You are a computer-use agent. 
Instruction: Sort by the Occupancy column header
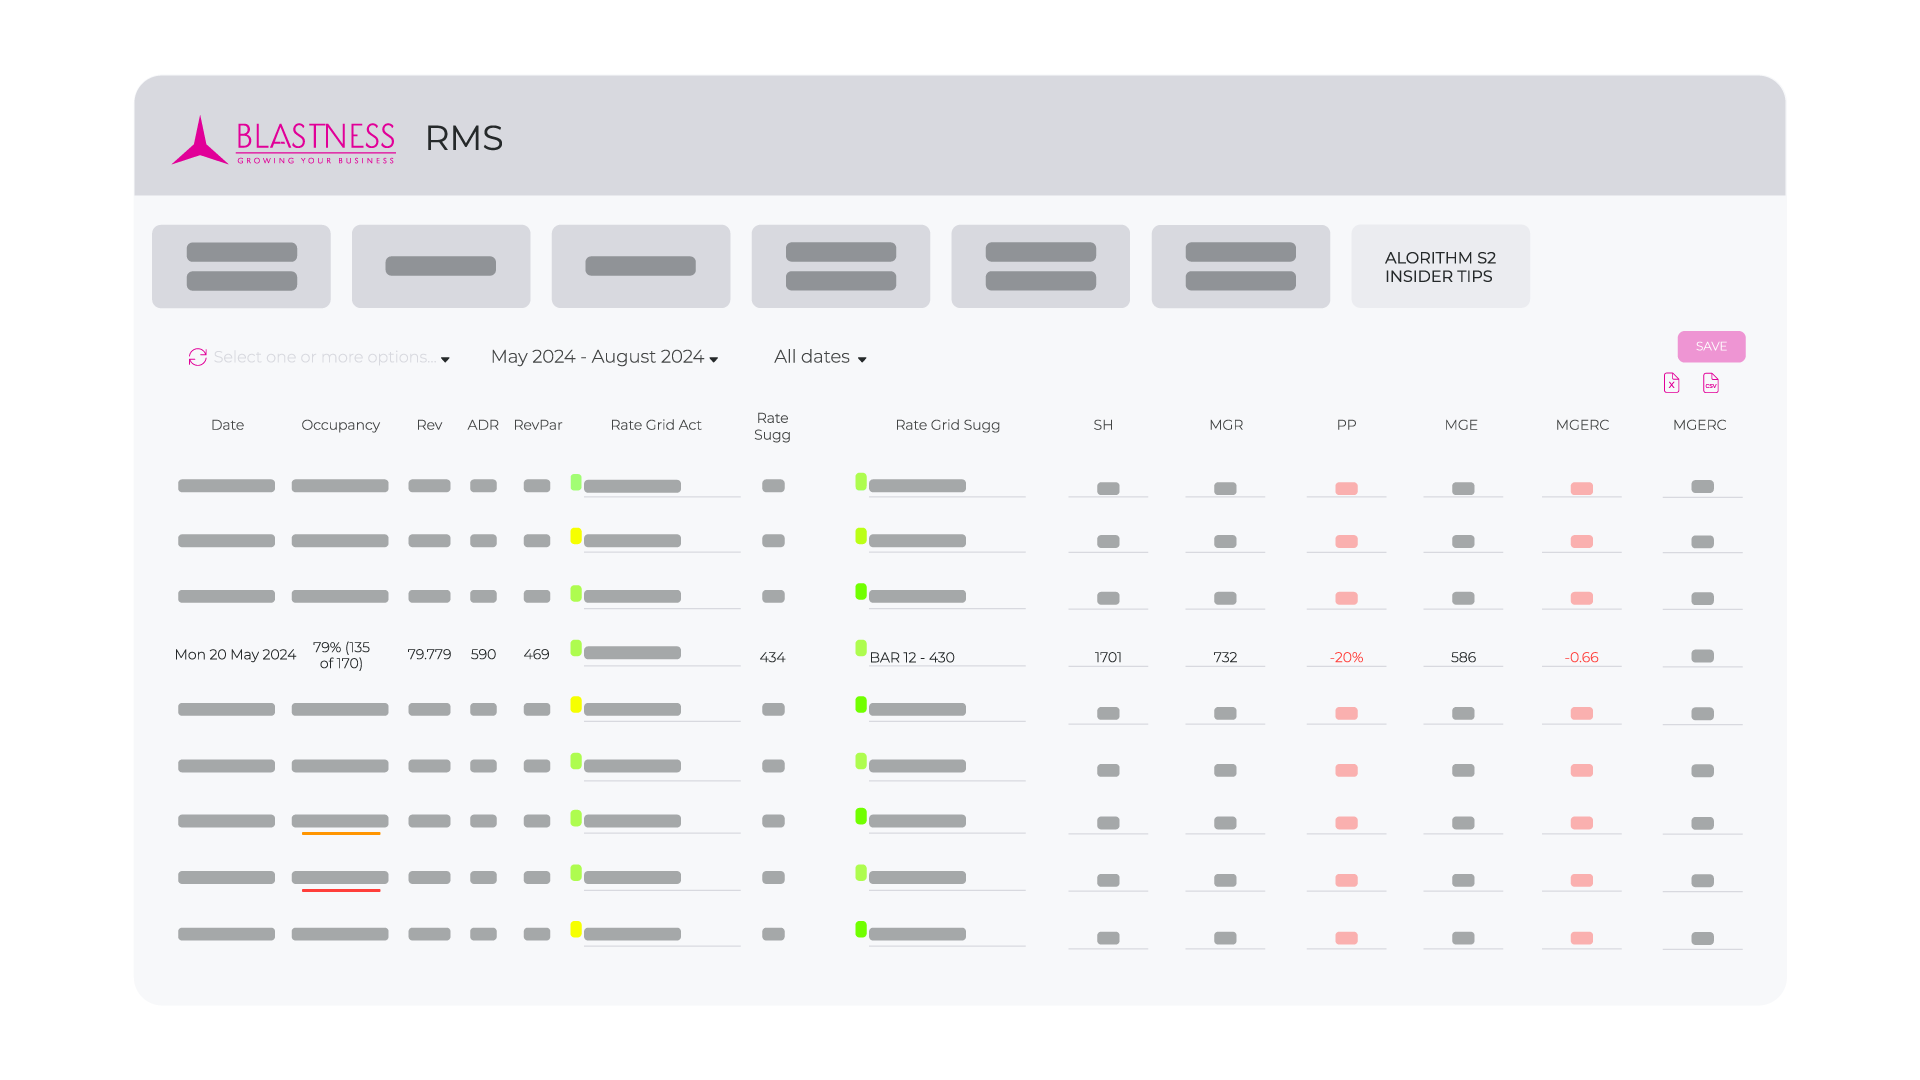coord(340,425)
